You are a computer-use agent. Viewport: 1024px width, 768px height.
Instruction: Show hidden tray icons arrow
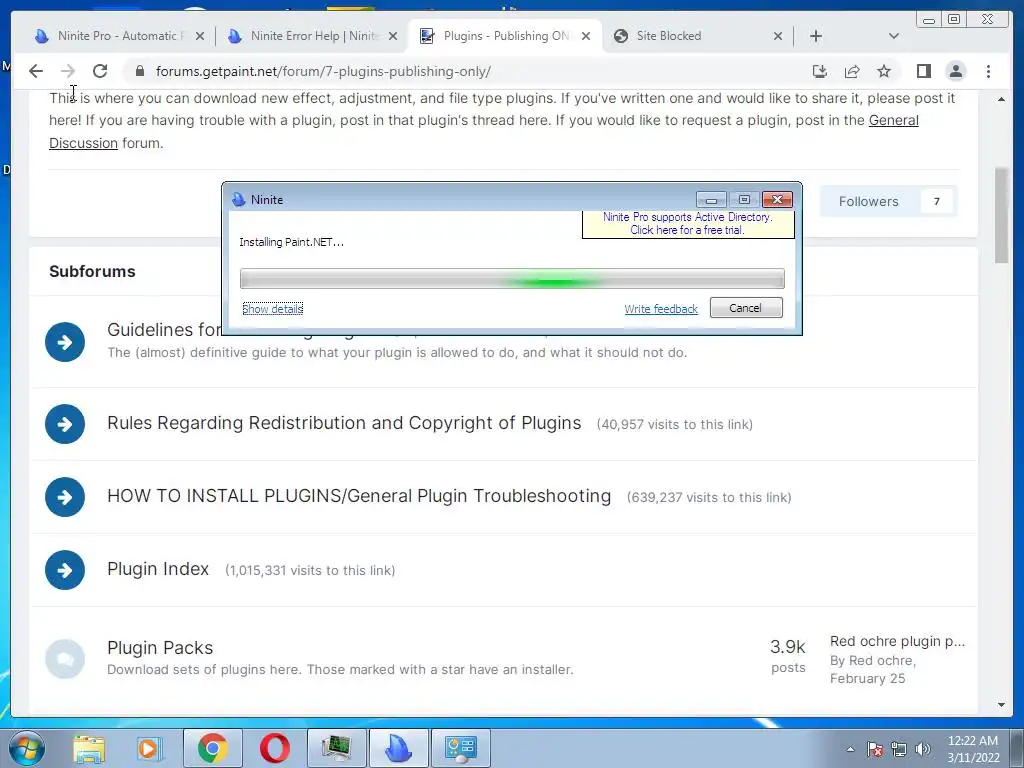850,749
